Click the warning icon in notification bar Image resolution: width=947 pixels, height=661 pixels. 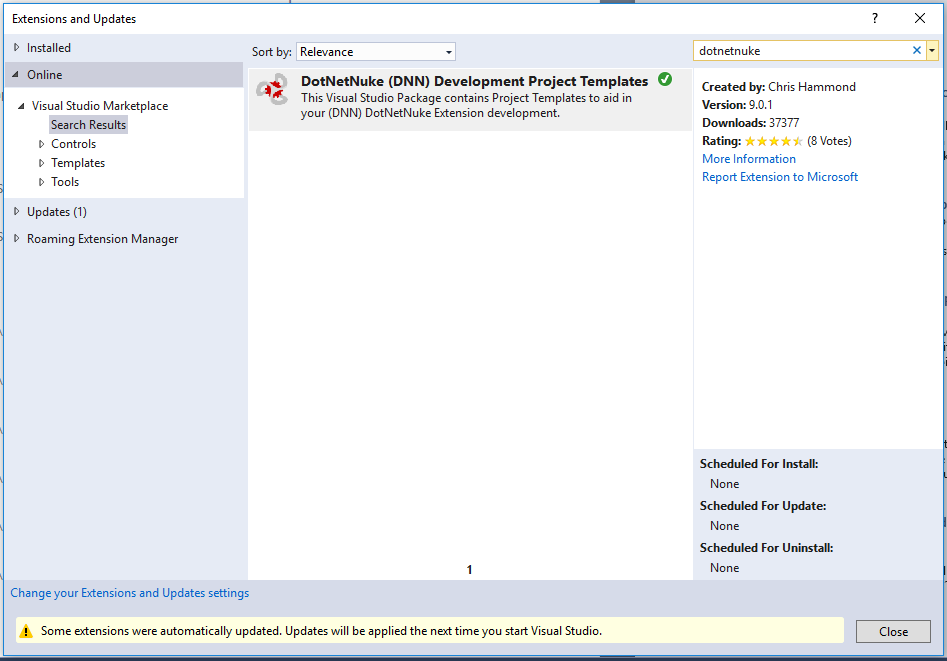point(26,631)
